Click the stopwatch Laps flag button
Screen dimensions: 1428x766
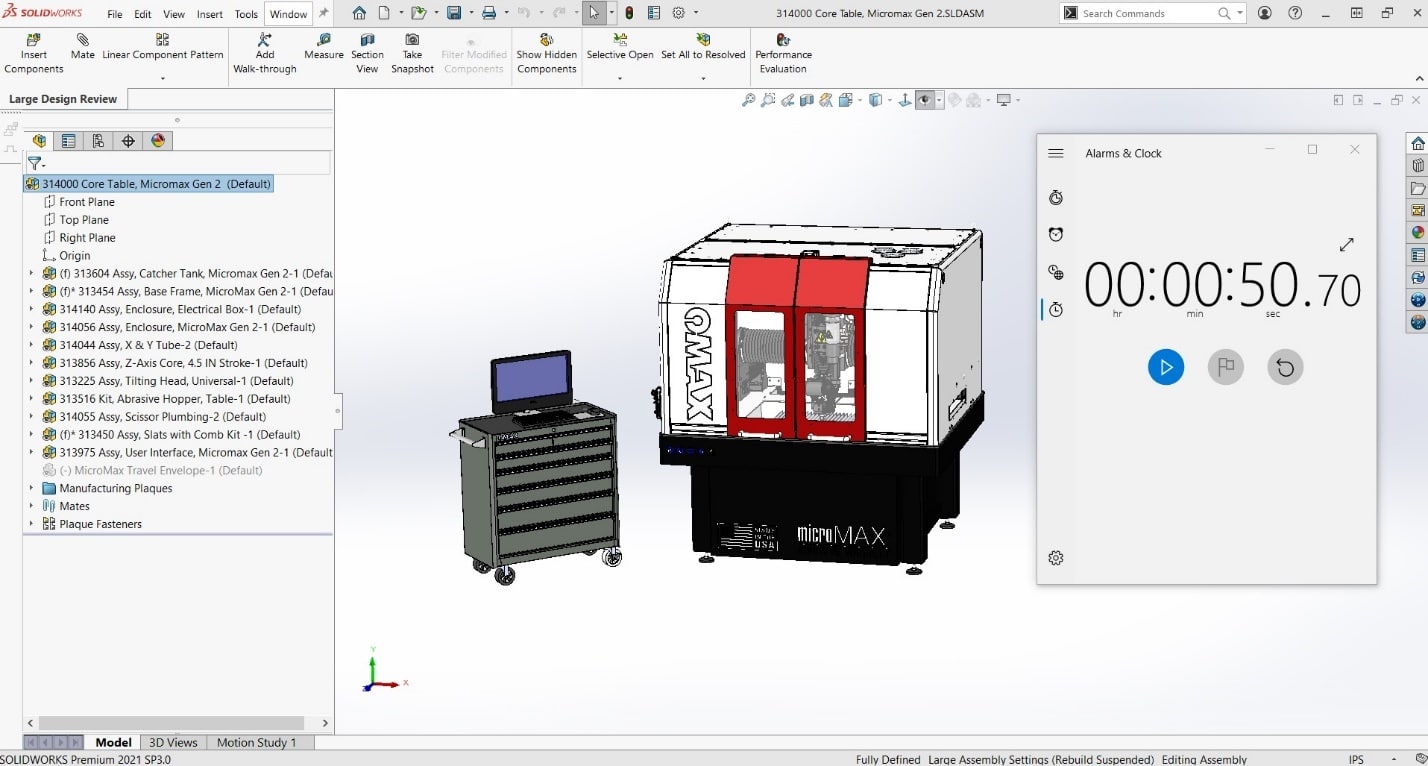tap(1226, 367)
